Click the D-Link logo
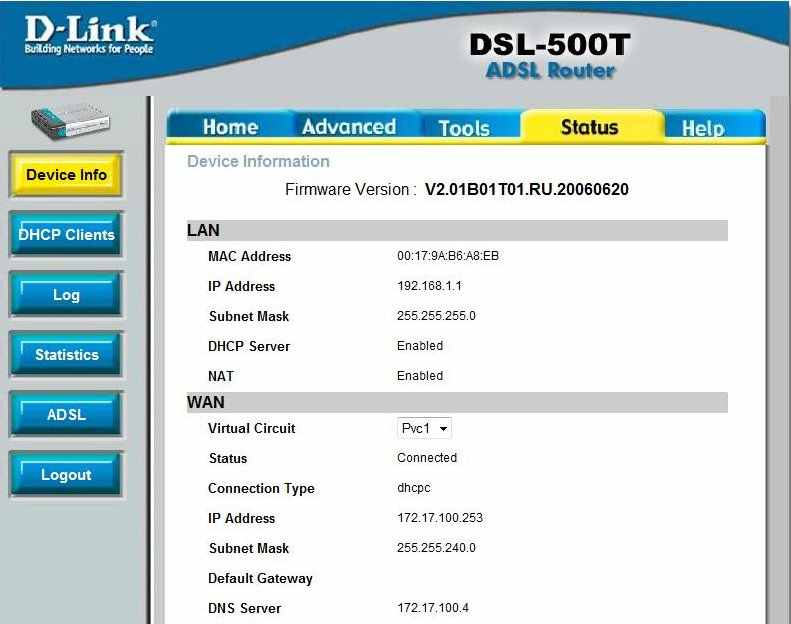 (x=90, y=34)
